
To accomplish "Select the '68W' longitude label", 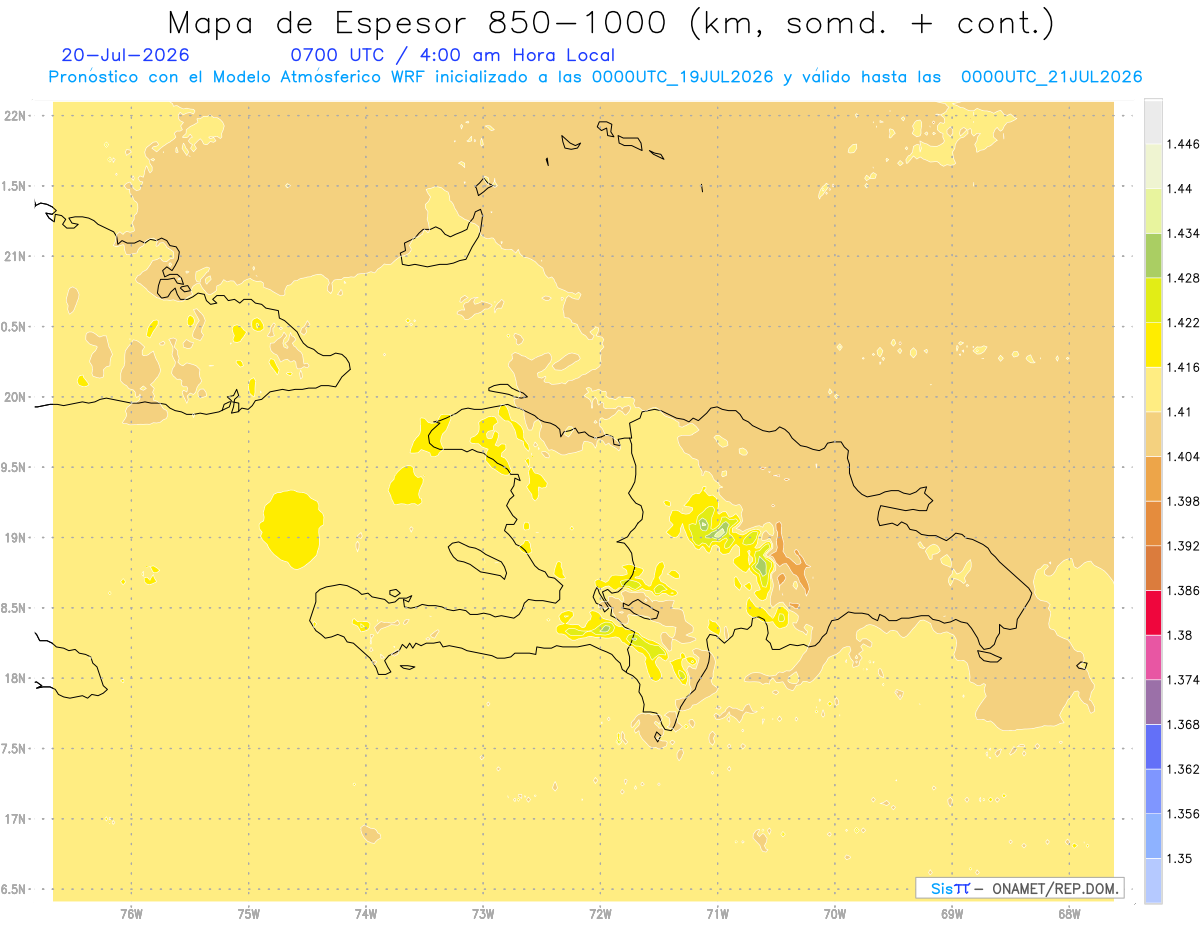I will (x=1069, y=914).
